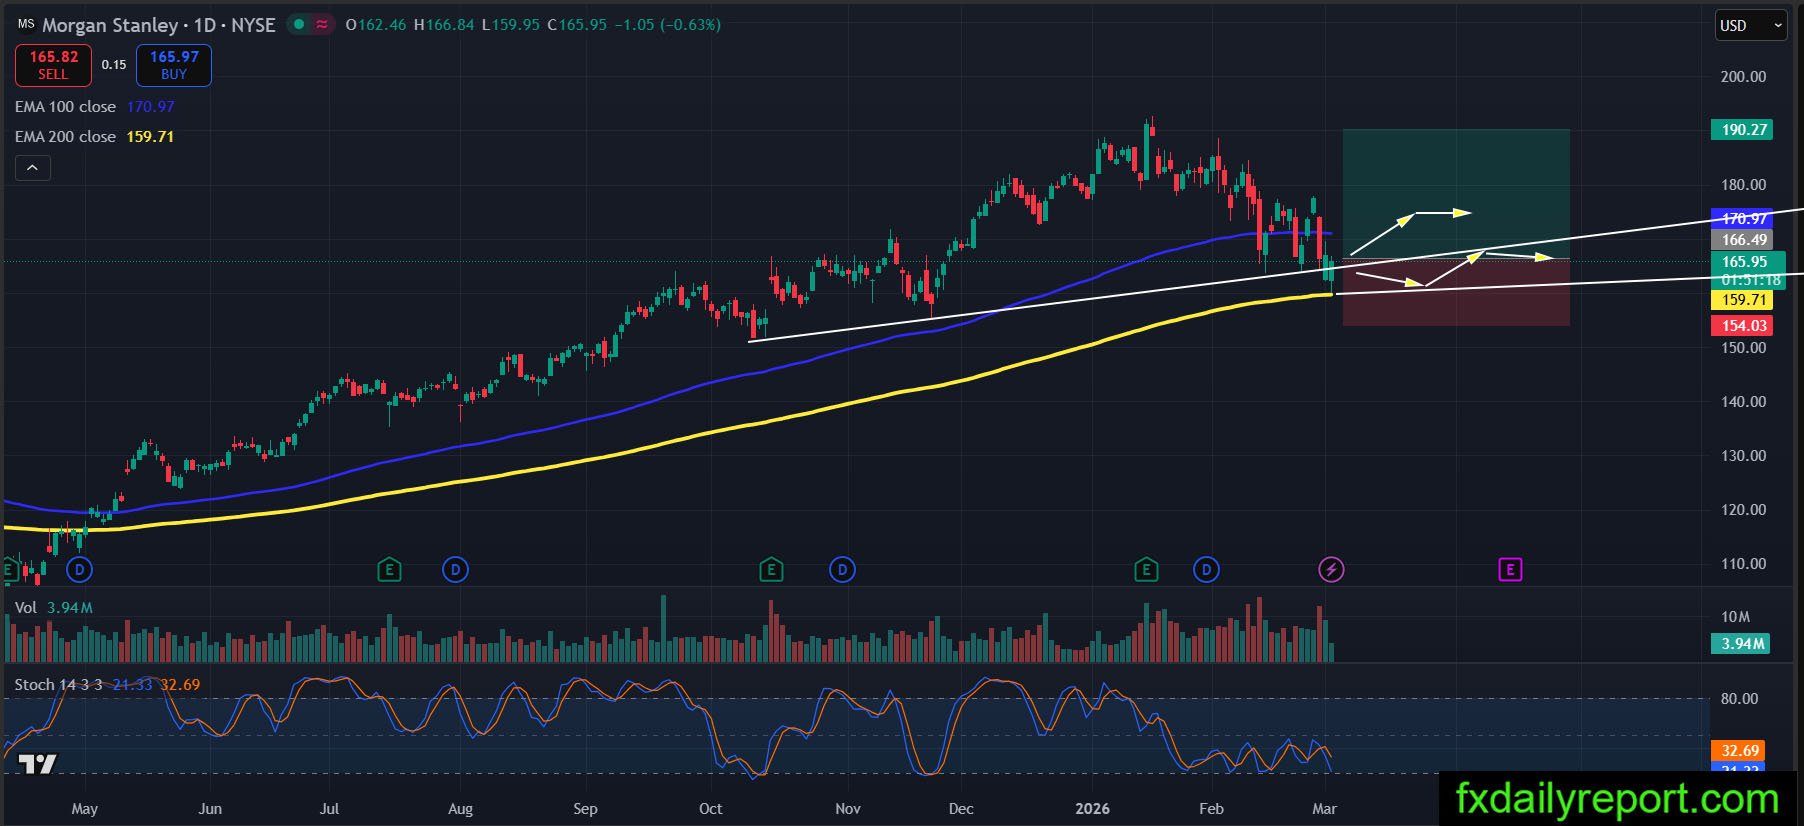Click the high value H166.84
Image resolution: width=1804 pixels, height=826 pixels.
[444, 24]
